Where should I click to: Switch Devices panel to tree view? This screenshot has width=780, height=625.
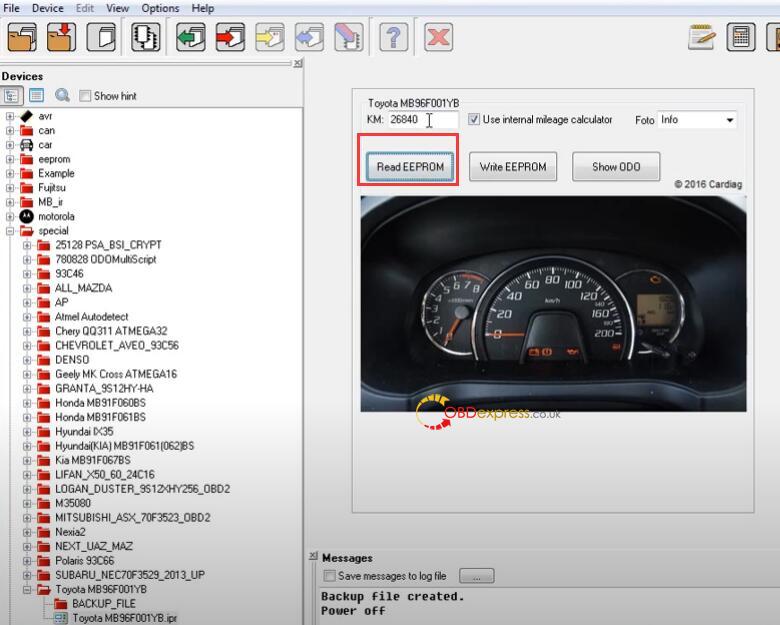(11, 96)
